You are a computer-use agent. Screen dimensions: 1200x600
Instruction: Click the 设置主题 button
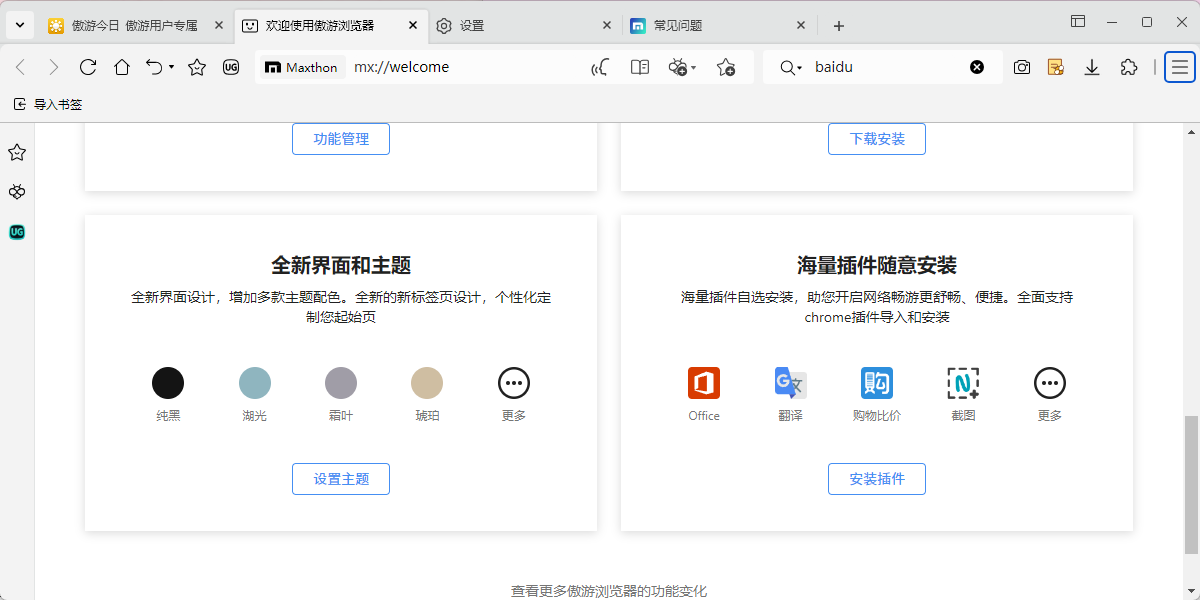(x=340, y=479)
